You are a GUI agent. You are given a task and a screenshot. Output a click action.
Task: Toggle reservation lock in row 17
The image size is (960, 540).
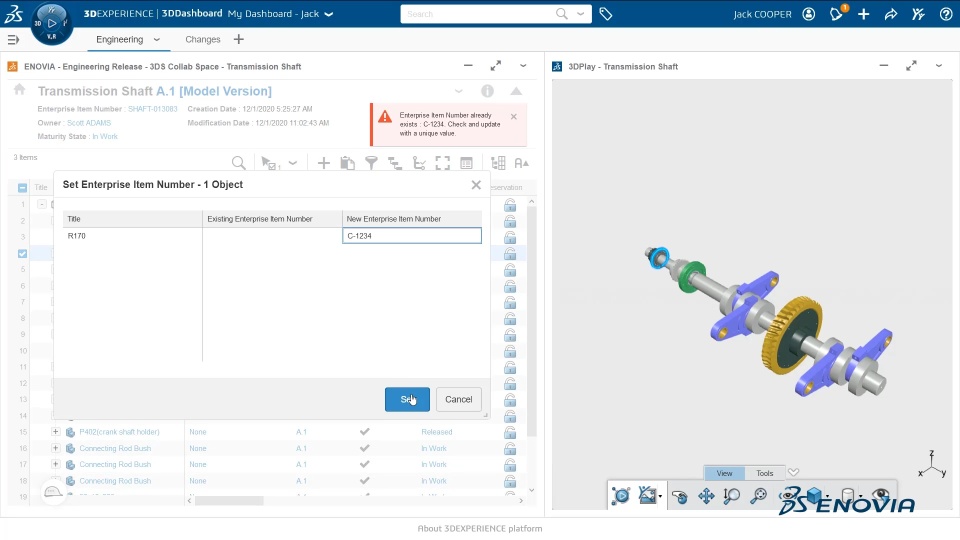point(510,465)
